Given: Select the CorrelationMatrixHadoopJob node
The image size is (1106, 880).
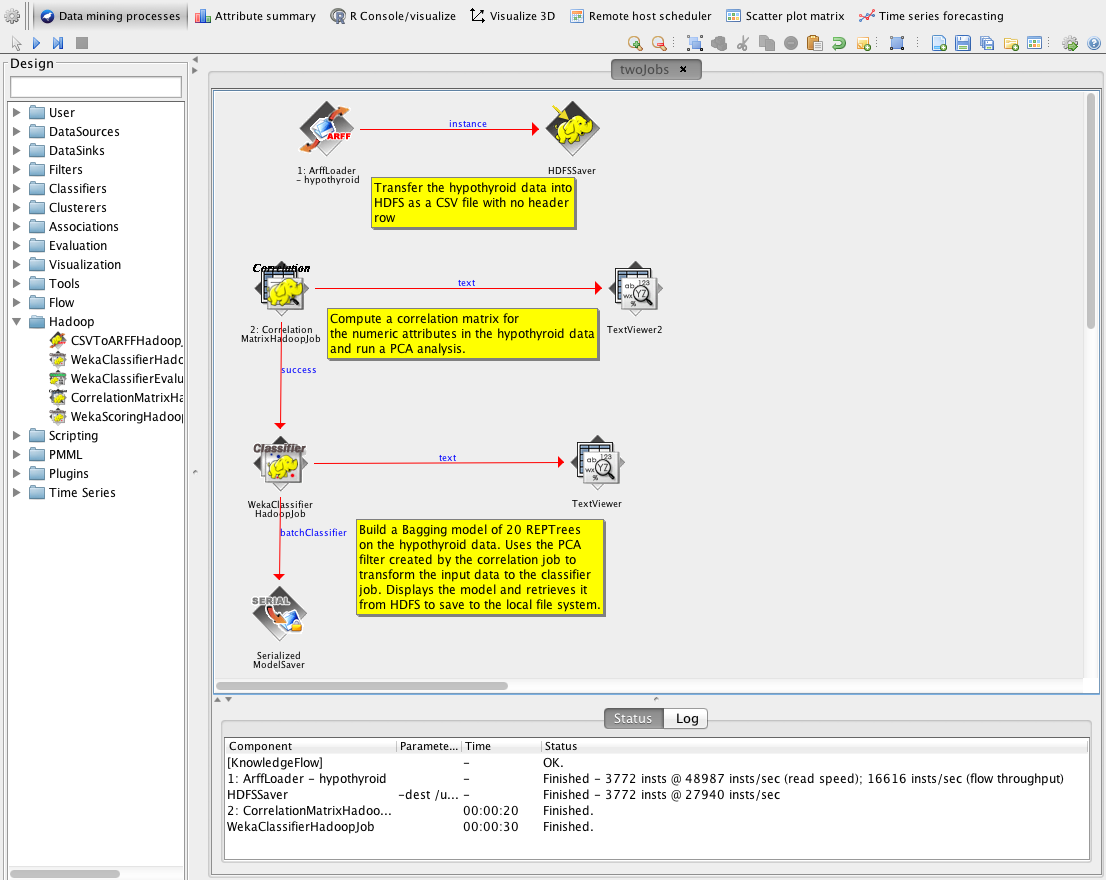Looking at the screenshot, I should click(x=281, y=288).
